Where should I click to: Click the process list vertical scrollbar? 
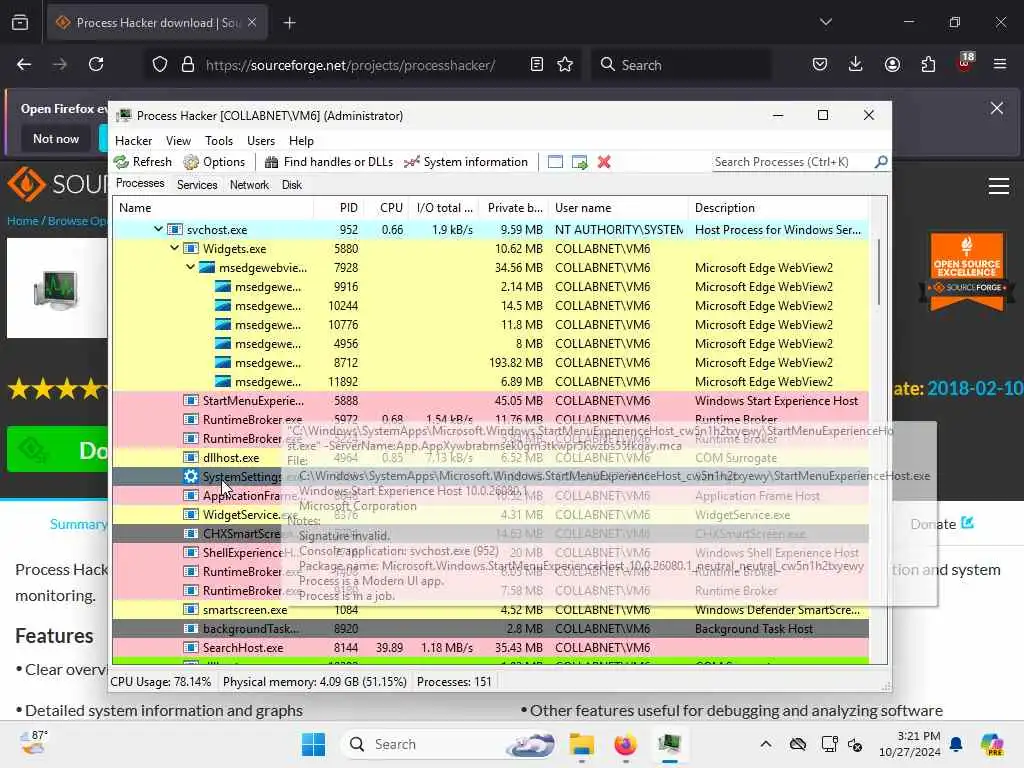pyautogui.click(x=878, y=271)
